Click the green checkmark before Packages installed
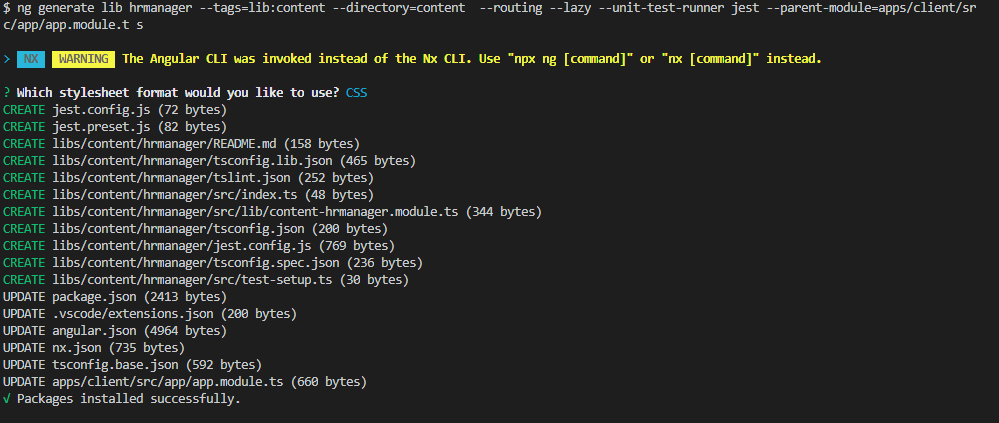Viewport: 999px width, 423px height. click(7, 398)
